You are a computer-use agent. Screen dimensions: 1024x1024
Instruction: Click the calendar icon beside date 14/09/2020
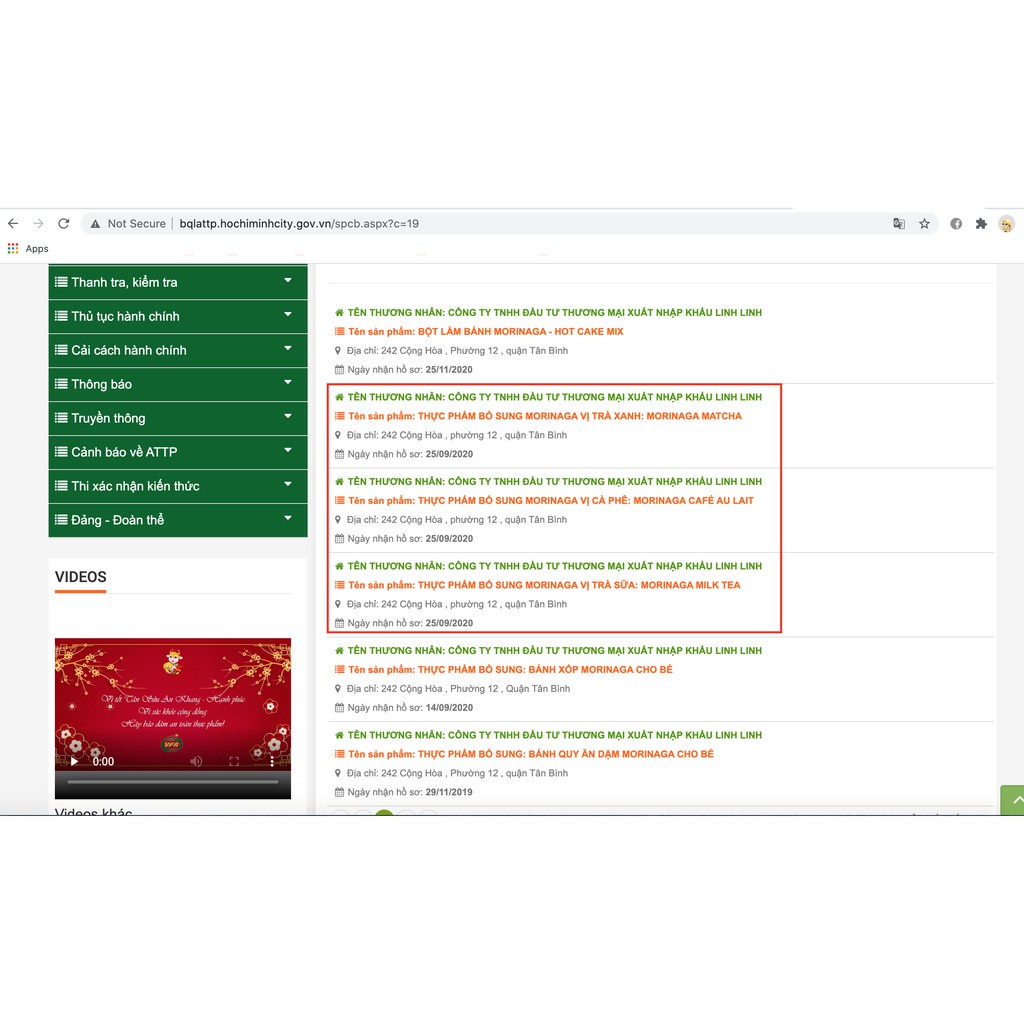point(339,707)
